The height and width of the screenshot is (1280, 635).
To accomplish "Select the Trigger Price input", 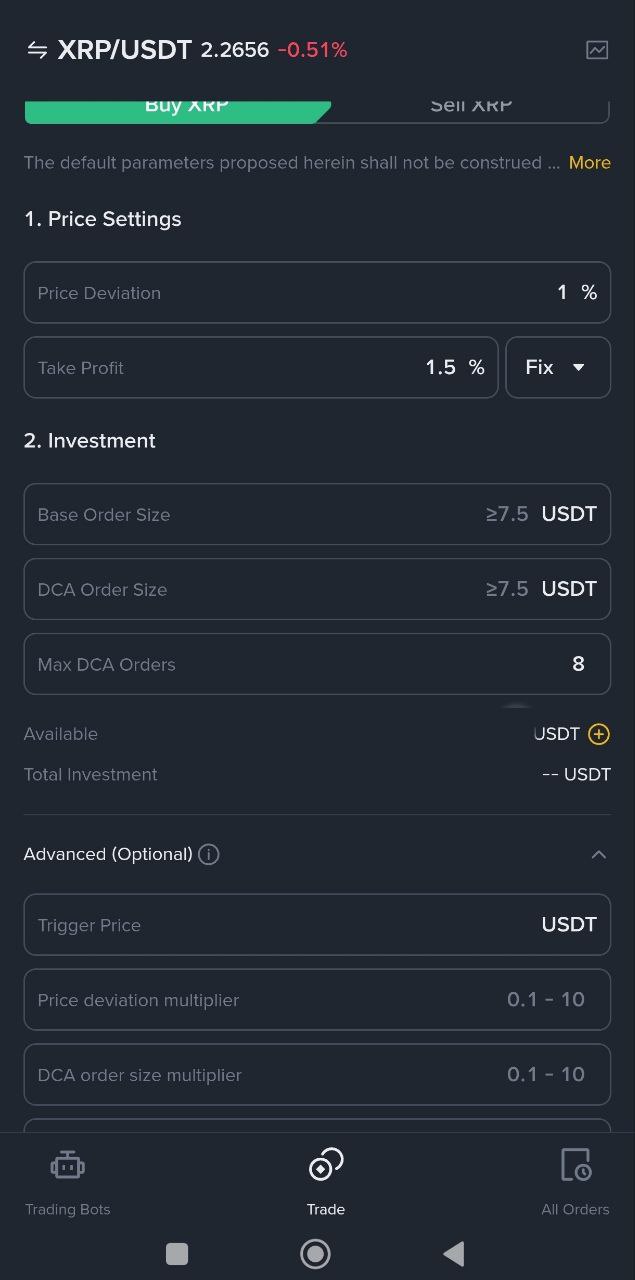I will tap(317, 925).
